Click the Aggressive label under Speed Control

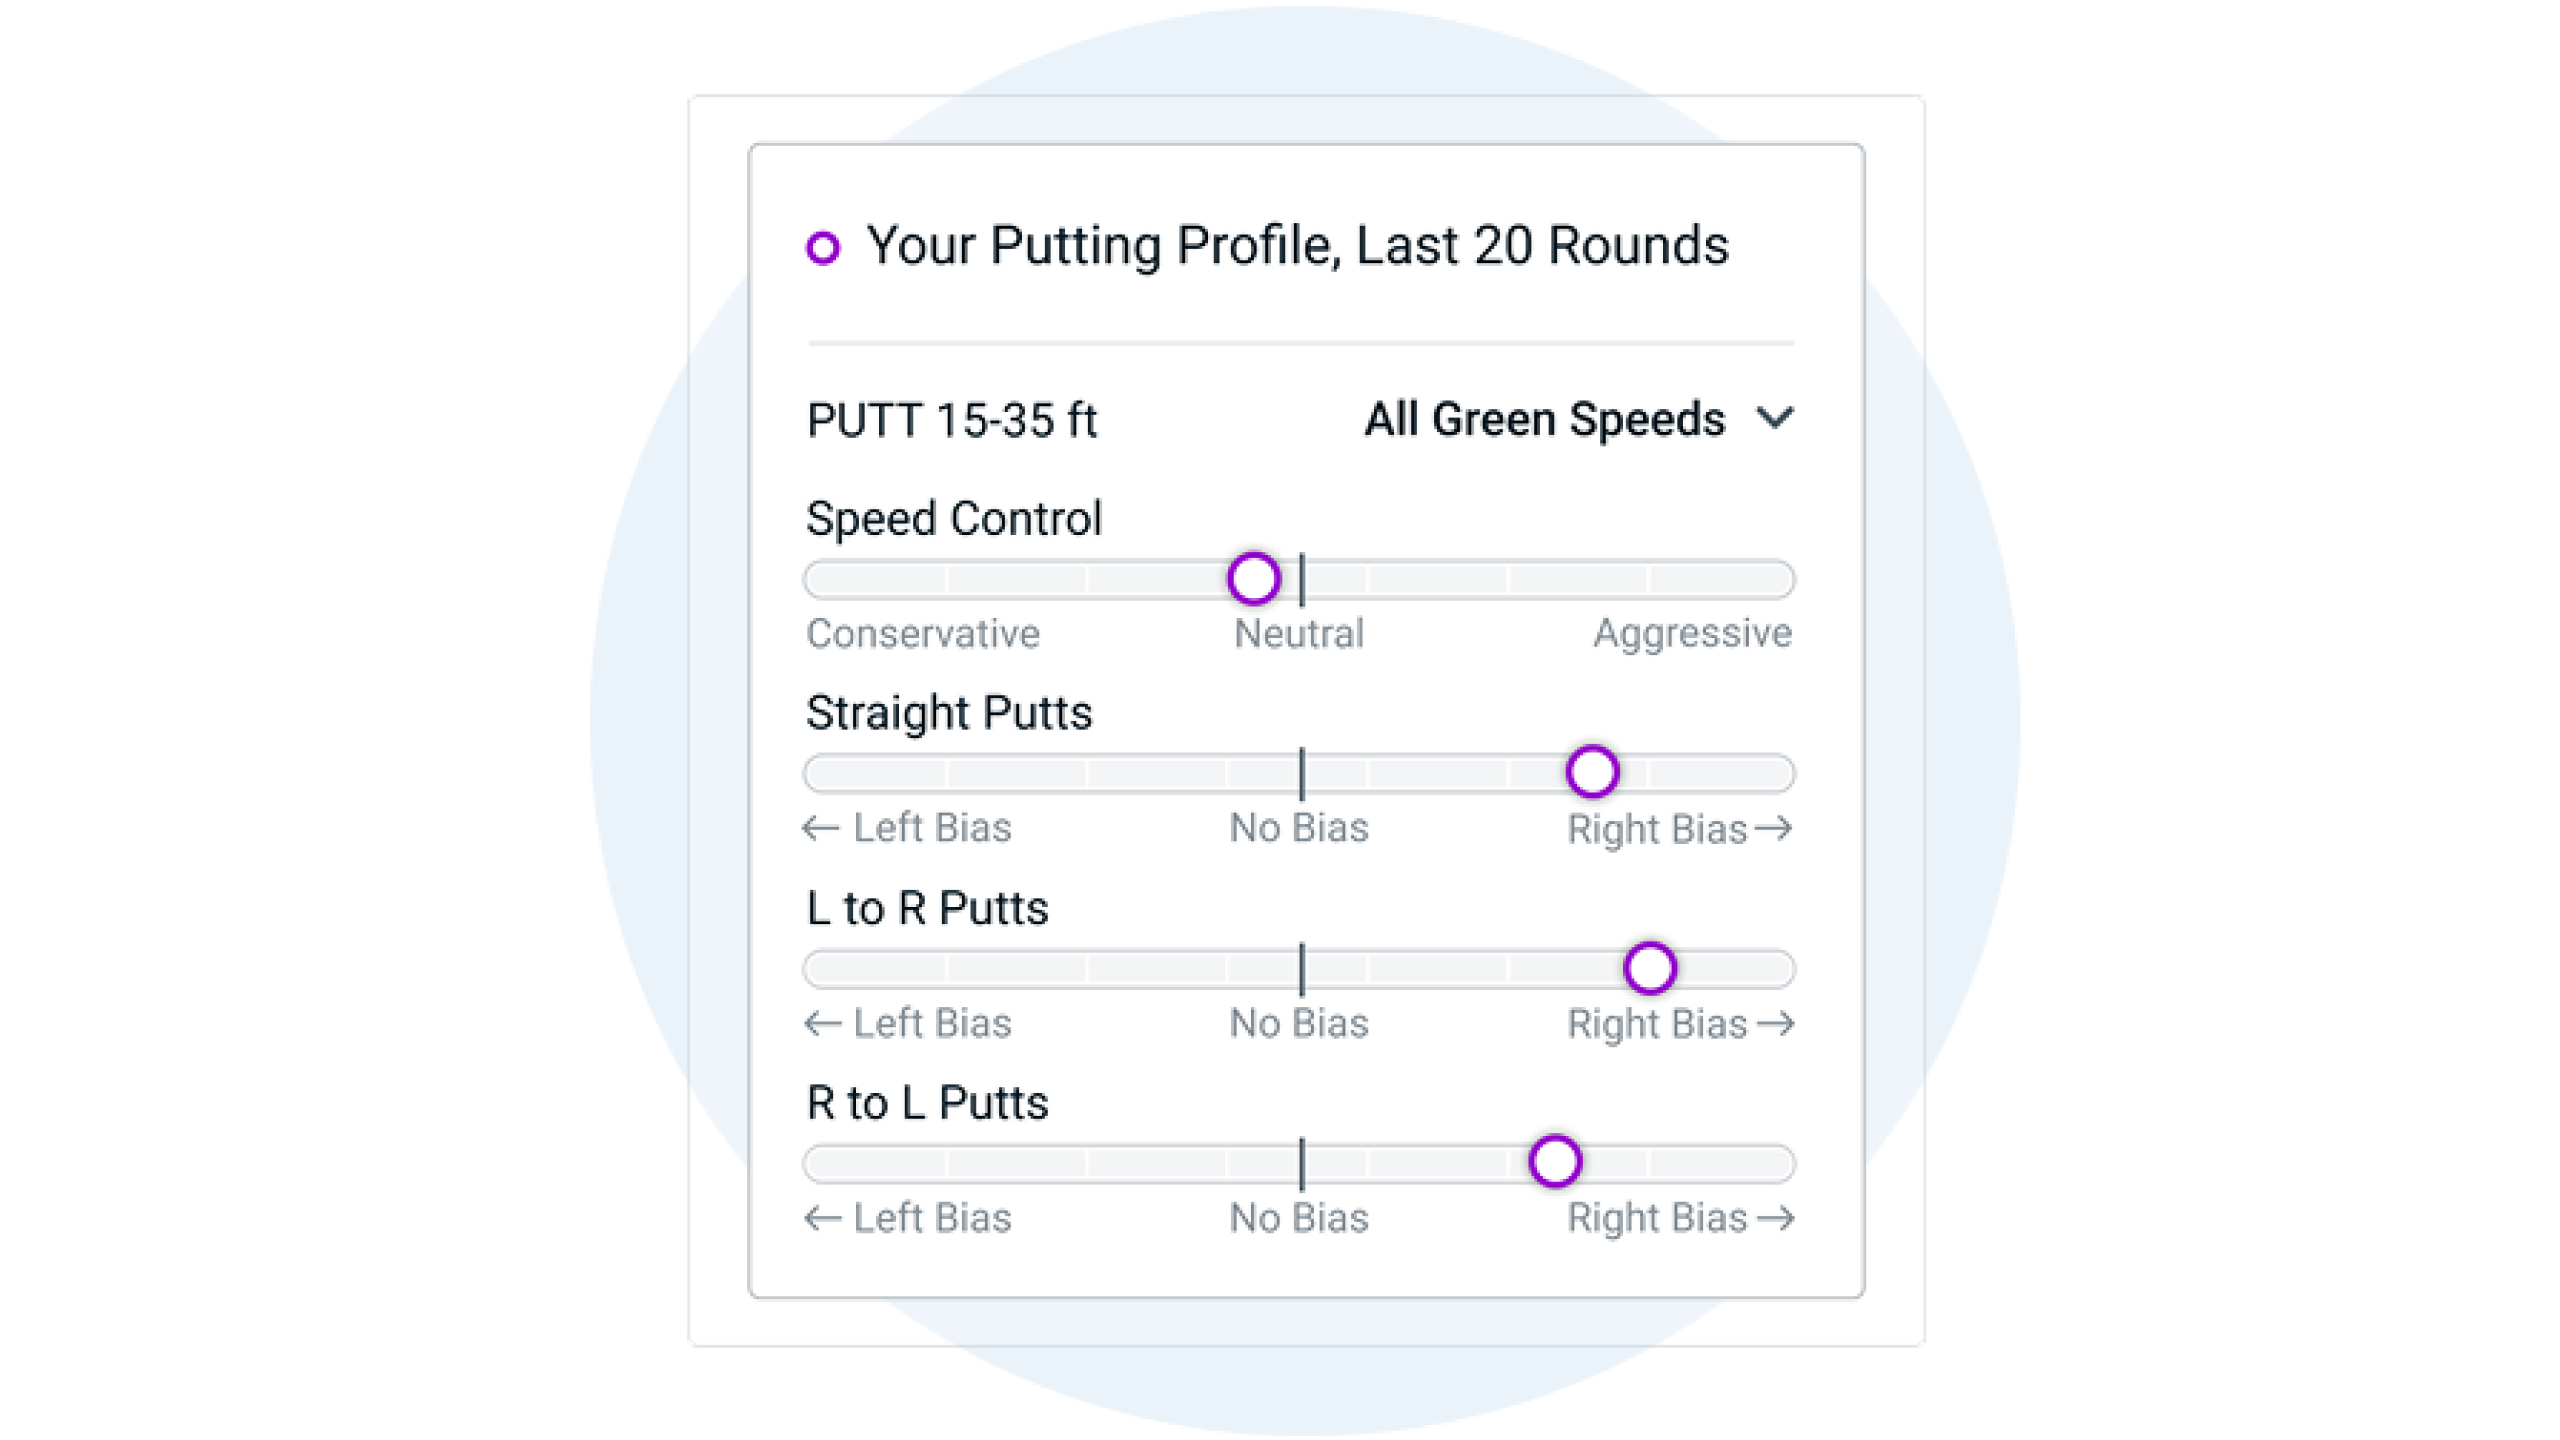tap(1693, 634)
